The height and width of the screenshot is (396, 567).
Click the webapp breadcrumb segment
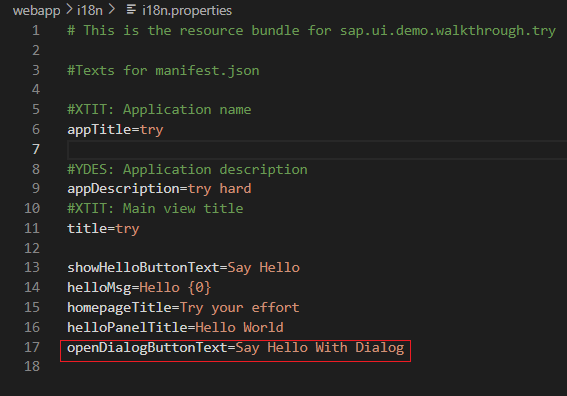click(37, 10)
